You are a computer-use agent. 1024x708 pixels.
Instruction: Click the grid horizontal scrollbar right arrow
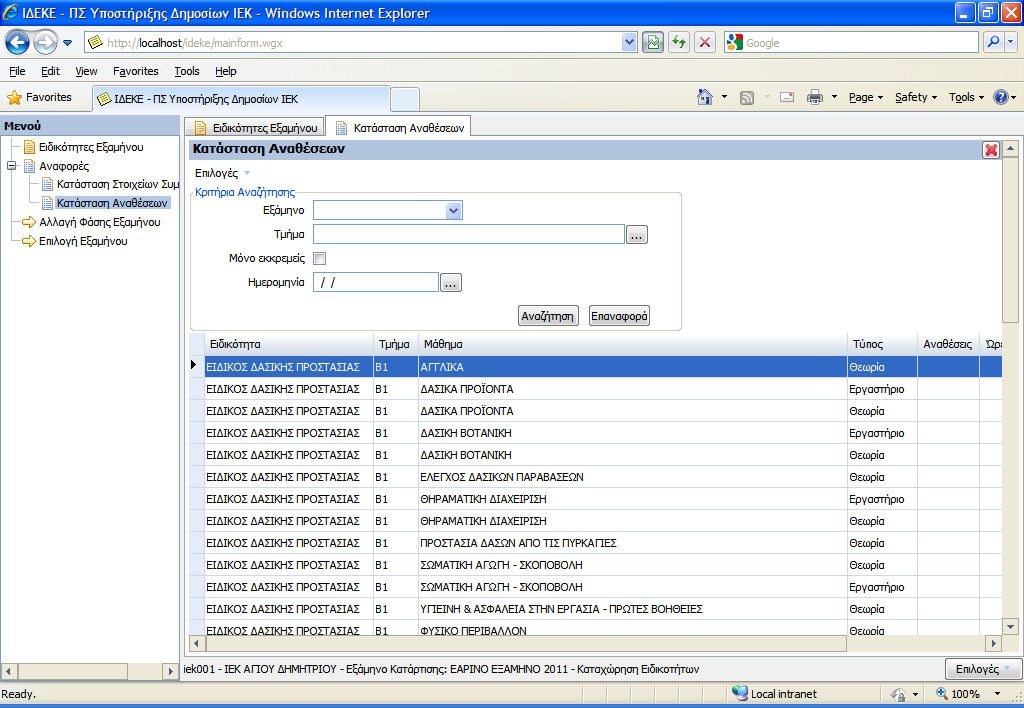[993, 643]
